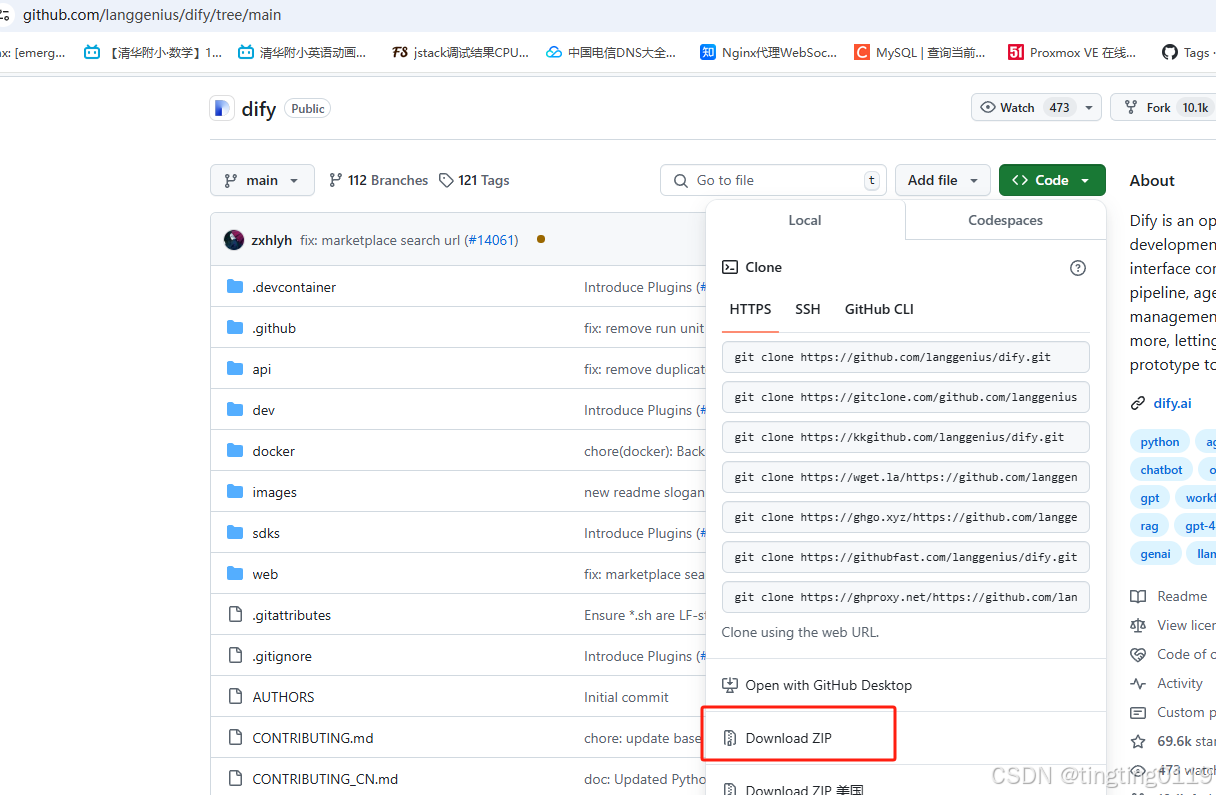Click the web folder icon
The height and width of the screenshot is (795, 1216).
click(235, 574)
